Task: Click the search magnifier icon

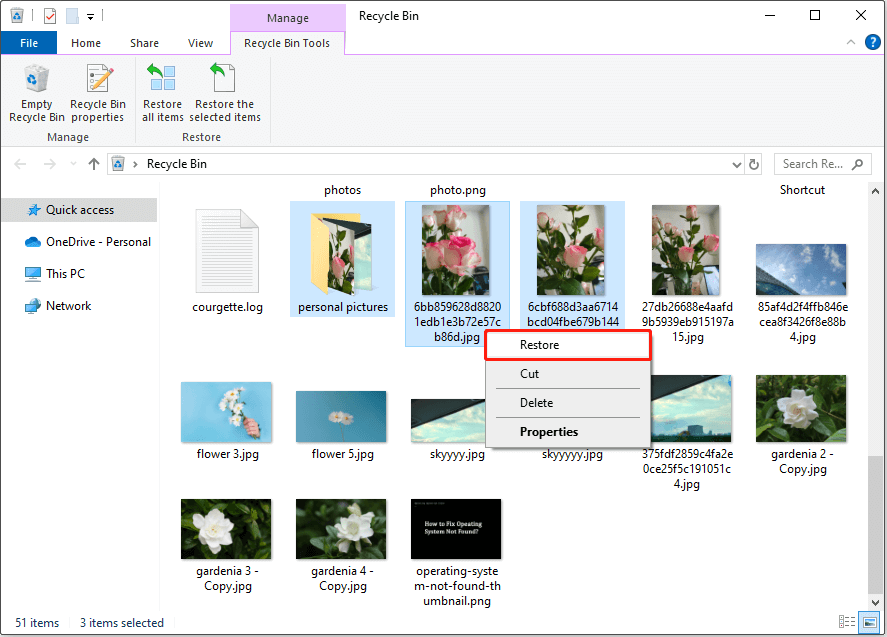Action: click(x=856, y=163)
